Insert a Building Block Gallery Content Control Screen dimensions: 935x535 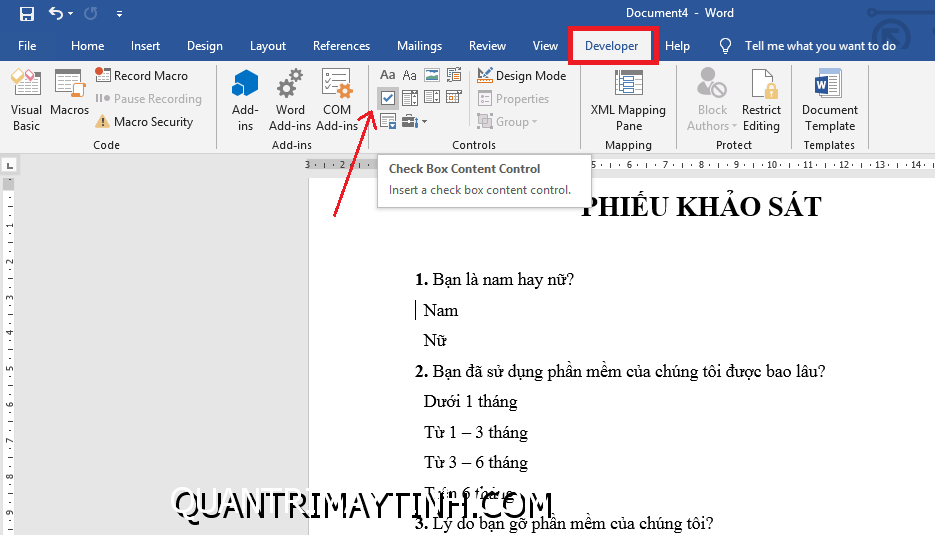(x=454, y=75)
